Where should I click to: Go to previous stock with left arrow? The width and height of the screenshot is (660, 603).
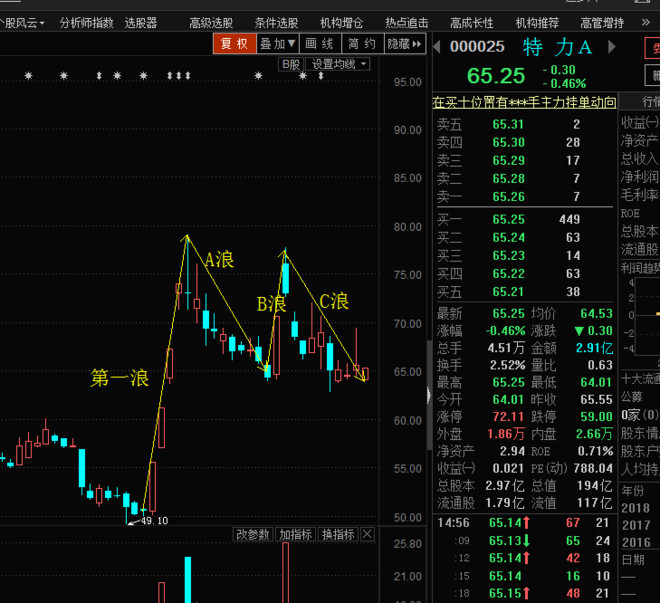coord(437,47)
